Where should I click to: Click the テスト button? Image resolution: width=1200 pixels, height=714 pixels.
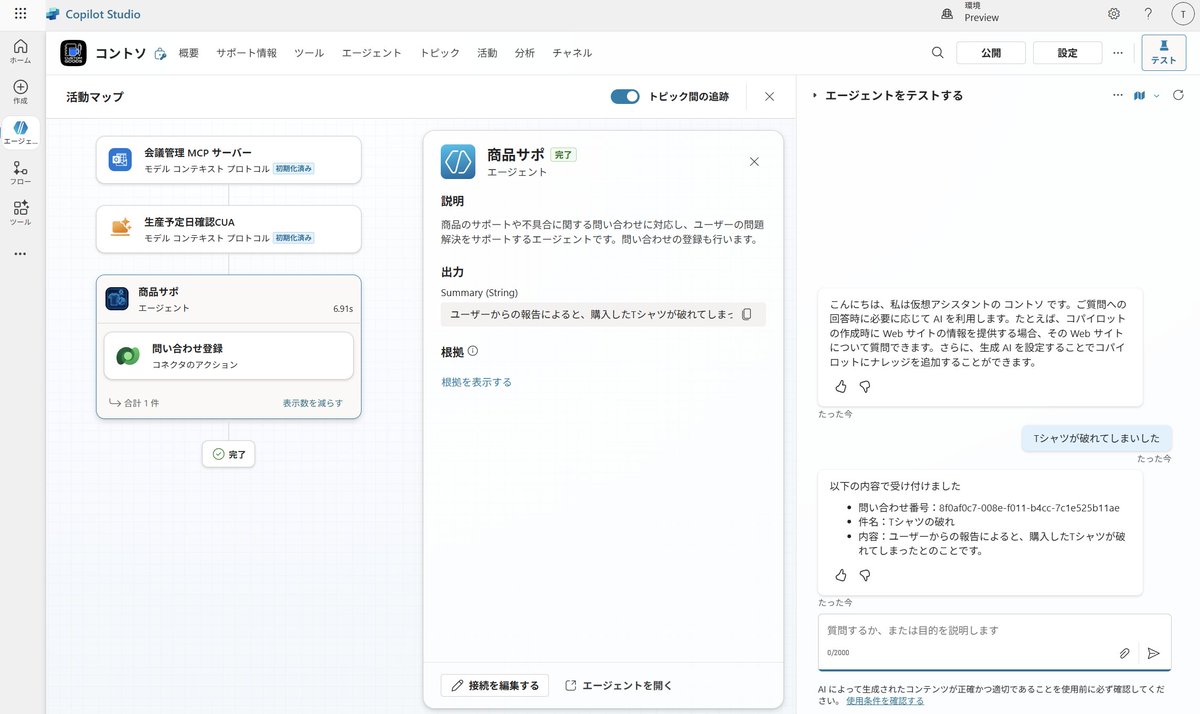(1163, 52)
